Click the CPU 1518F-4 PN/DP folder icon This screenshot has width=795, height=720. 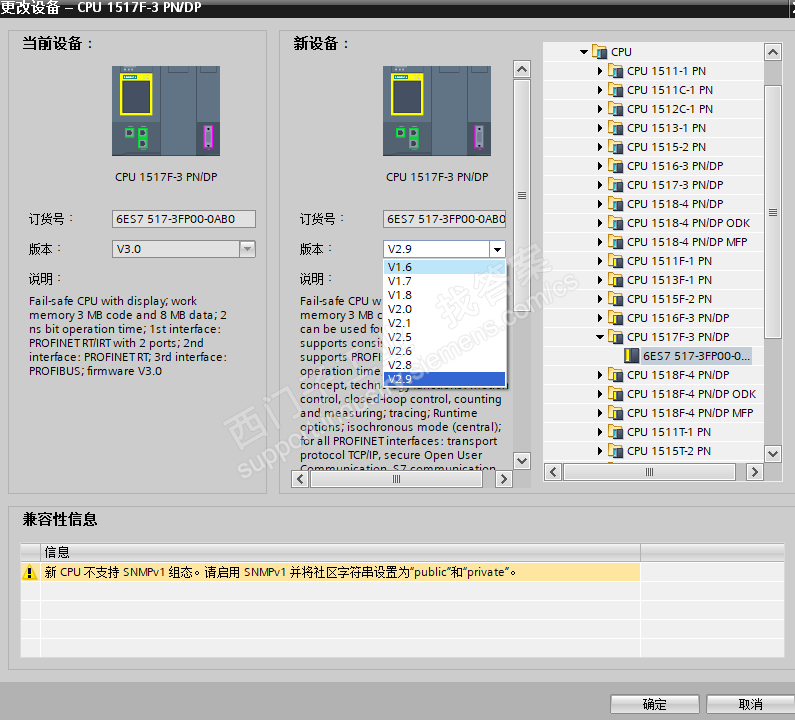click(x=615, y=375)
